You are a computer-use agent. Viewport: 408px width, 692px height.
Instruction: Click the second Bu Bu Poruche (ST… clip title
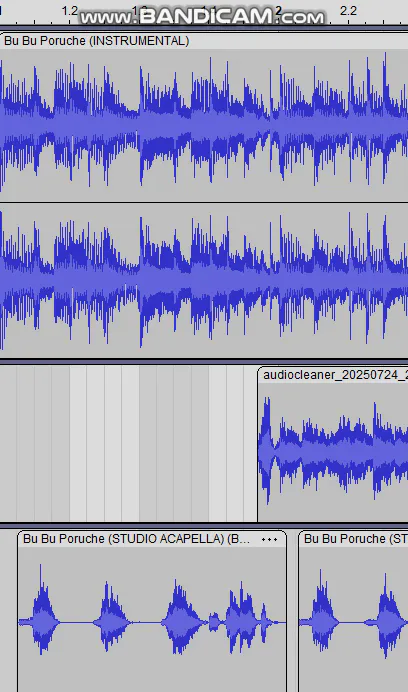coord(355,539)
